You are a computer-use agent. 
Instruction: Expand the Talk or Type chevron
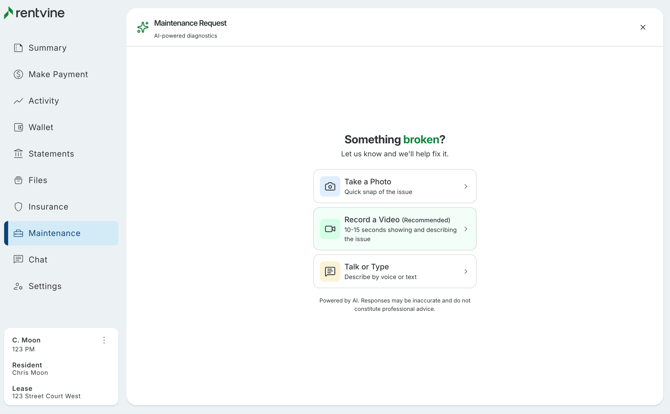[465, 272]
